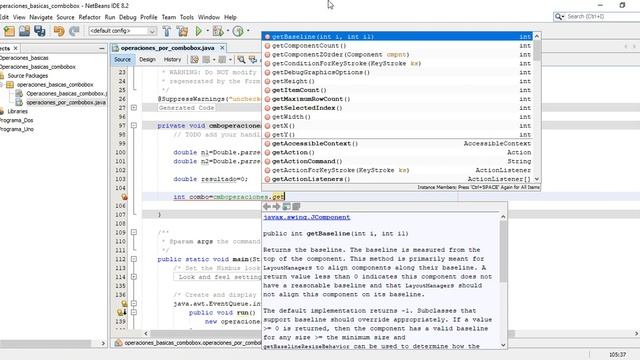The width and height of the screenshot is (640, 360).
Task: Collapse the main method fold at line 112
Action: click(x=134, y=259)
